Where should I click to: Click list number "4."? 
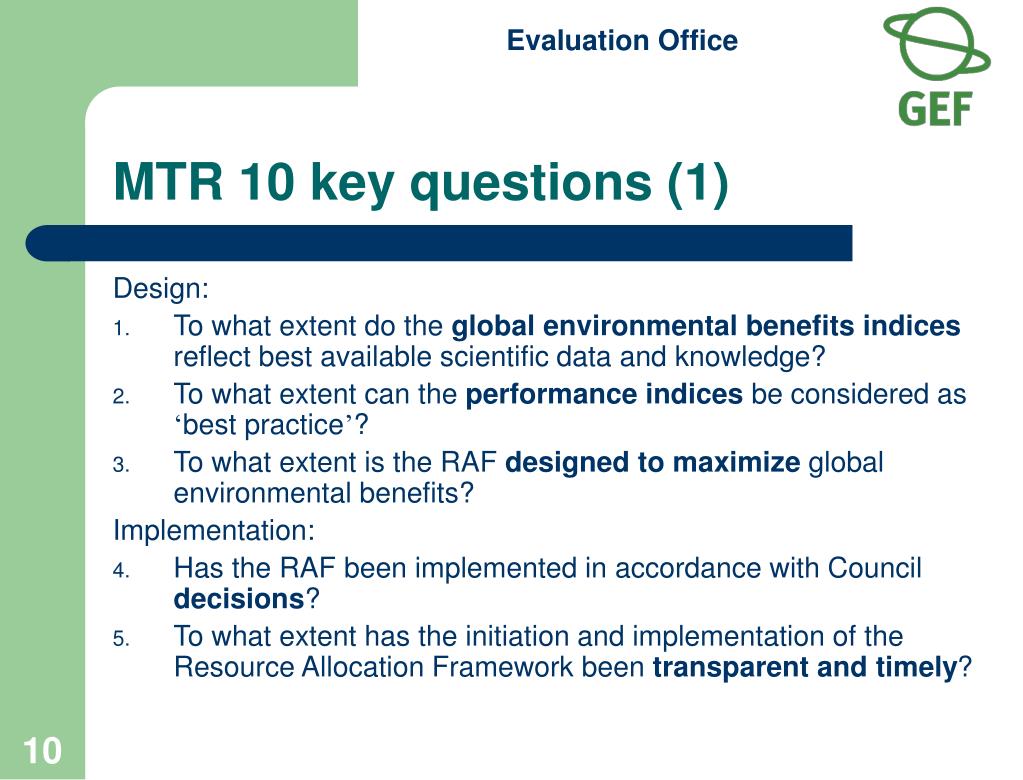(121, 571)
